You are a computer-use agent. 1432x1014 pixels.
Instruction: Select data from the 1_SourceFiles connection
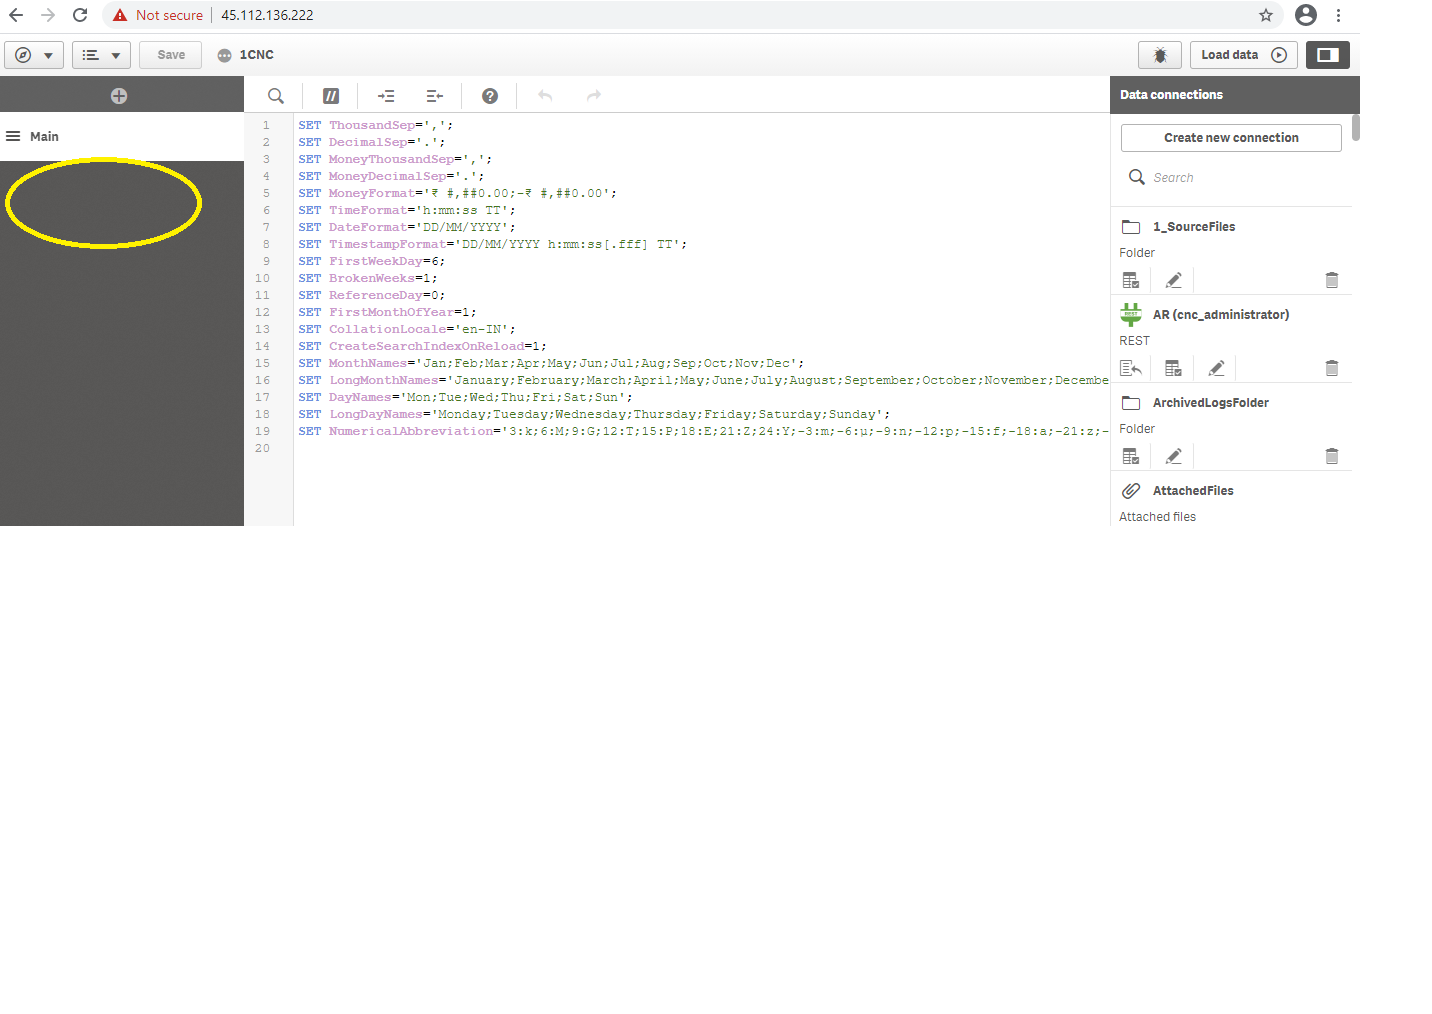coord(1131,281)
